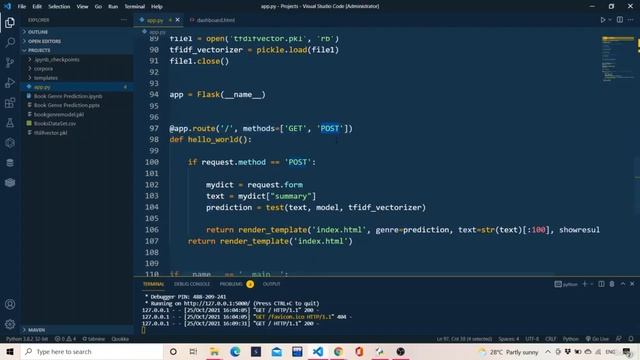Close the app.py editor tab
Image resolution: width=640 pixels, height=360 pixels.
click(178, 20)
